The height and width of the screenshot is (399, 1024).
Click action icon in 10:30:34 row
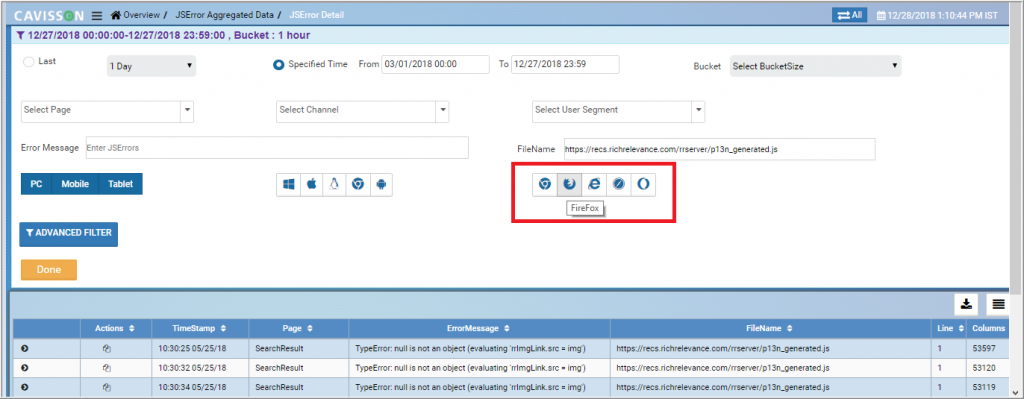coord(106,387)
